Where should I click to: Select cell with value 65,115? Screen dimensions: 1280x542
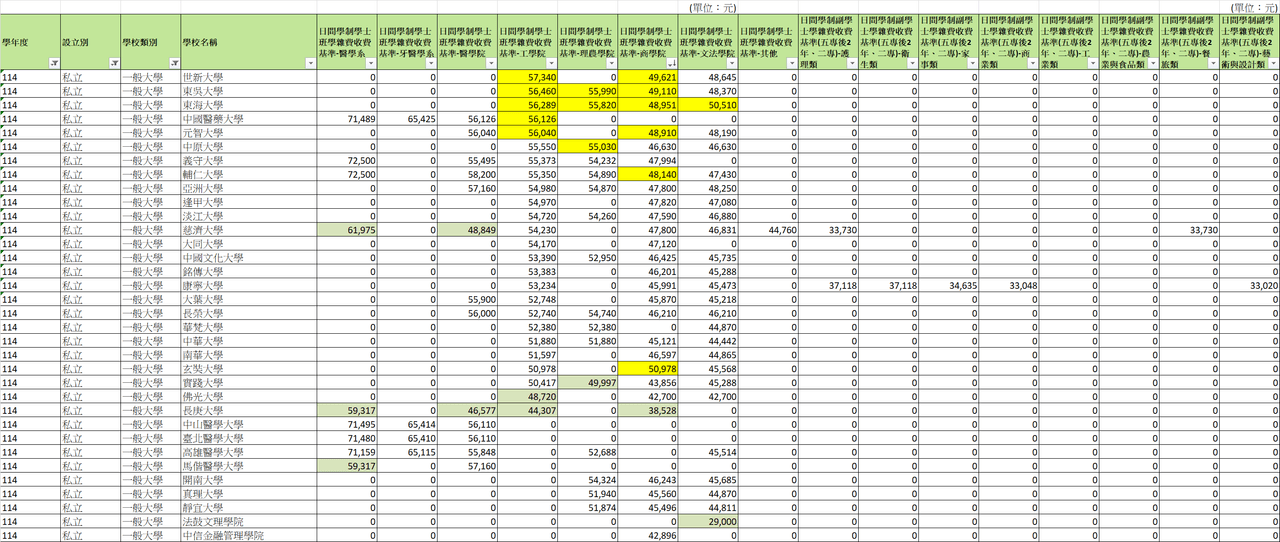(408, 453)
